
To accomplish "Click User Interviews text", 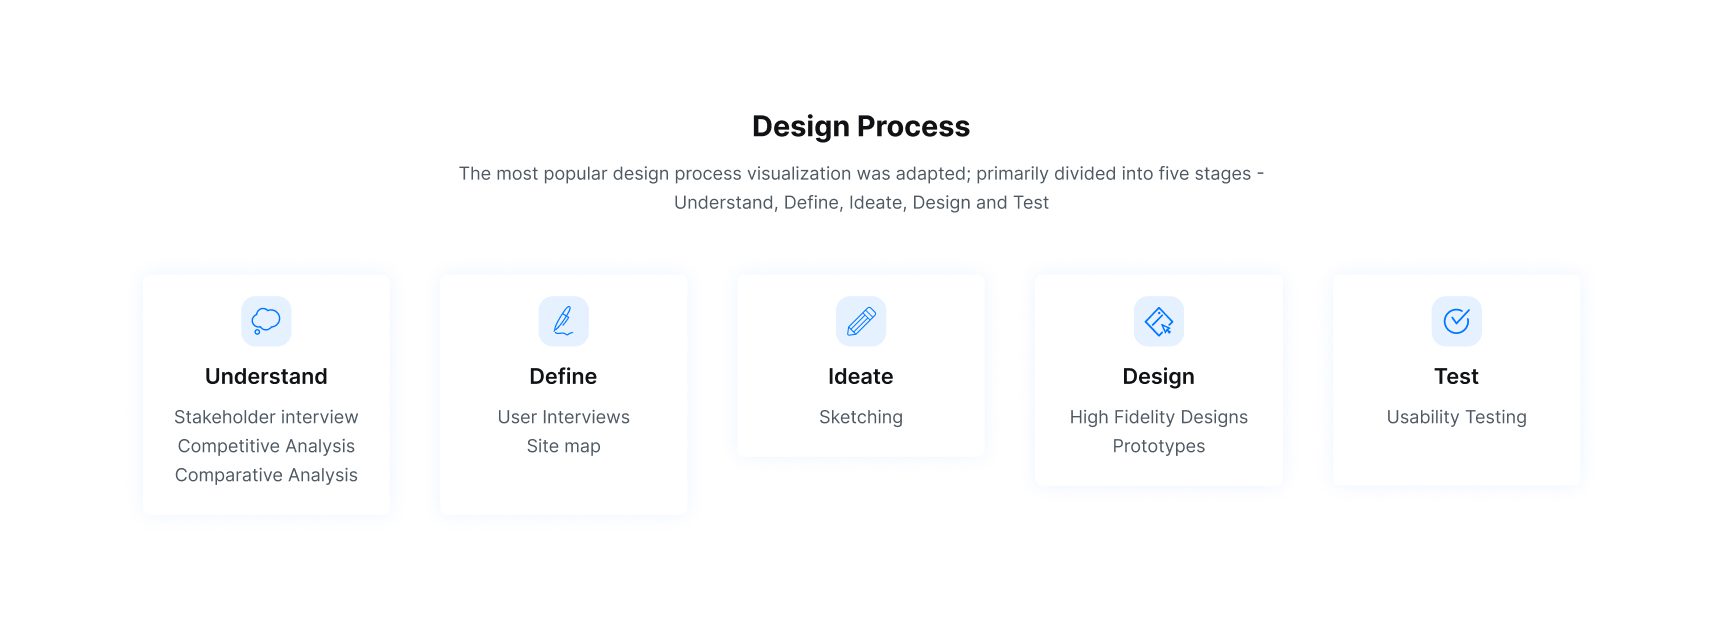I will coord(563,417).
